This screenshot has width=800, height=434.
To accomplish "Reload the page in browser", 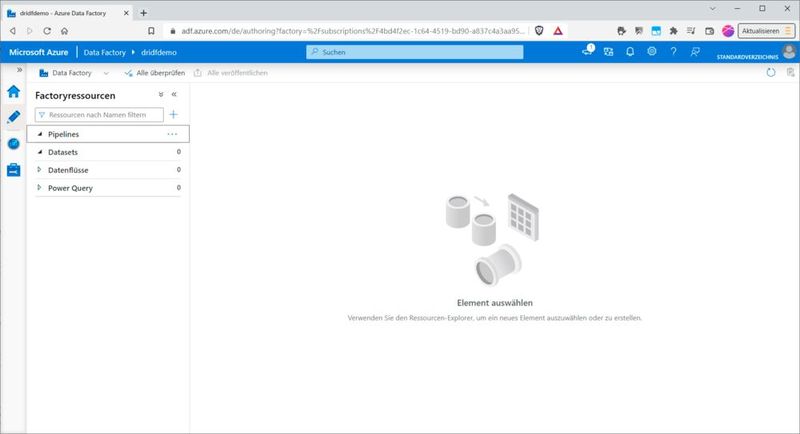I will [47, 31].
